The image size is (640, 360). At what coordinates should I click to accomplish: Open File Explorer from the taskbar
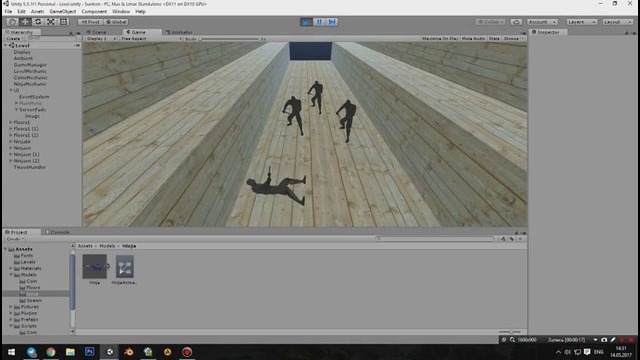click(70, 352)
